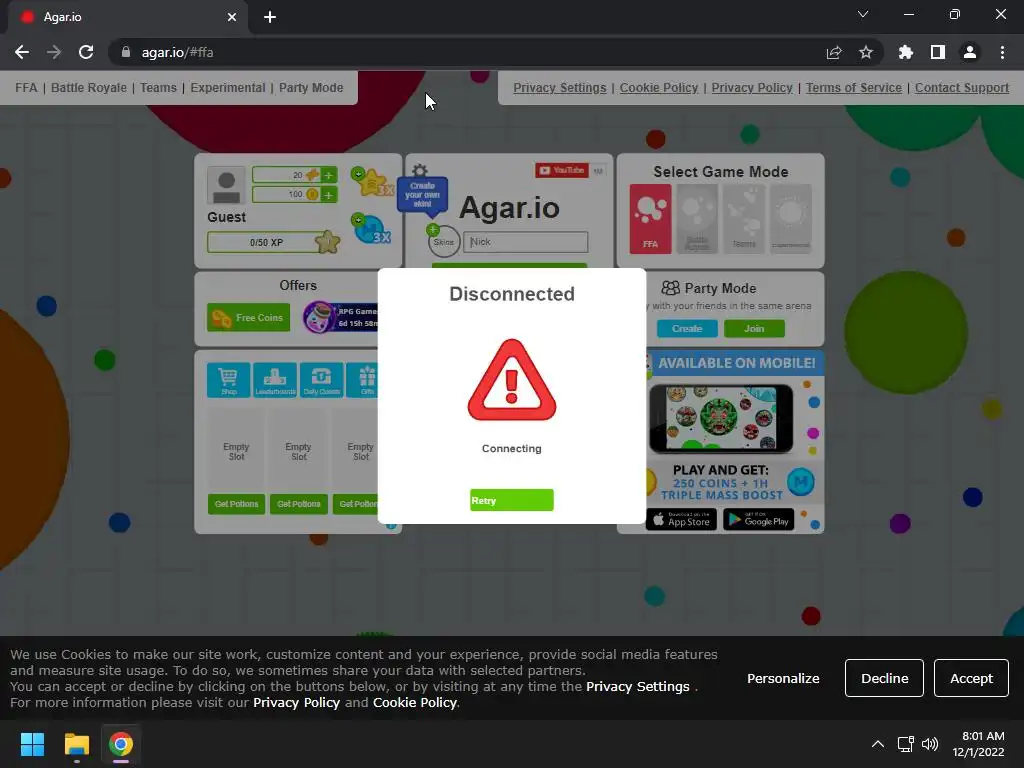Viewport: 1024px width, 768px height.
Task: Personalize cookie preferences
Action: coord(783,679)
